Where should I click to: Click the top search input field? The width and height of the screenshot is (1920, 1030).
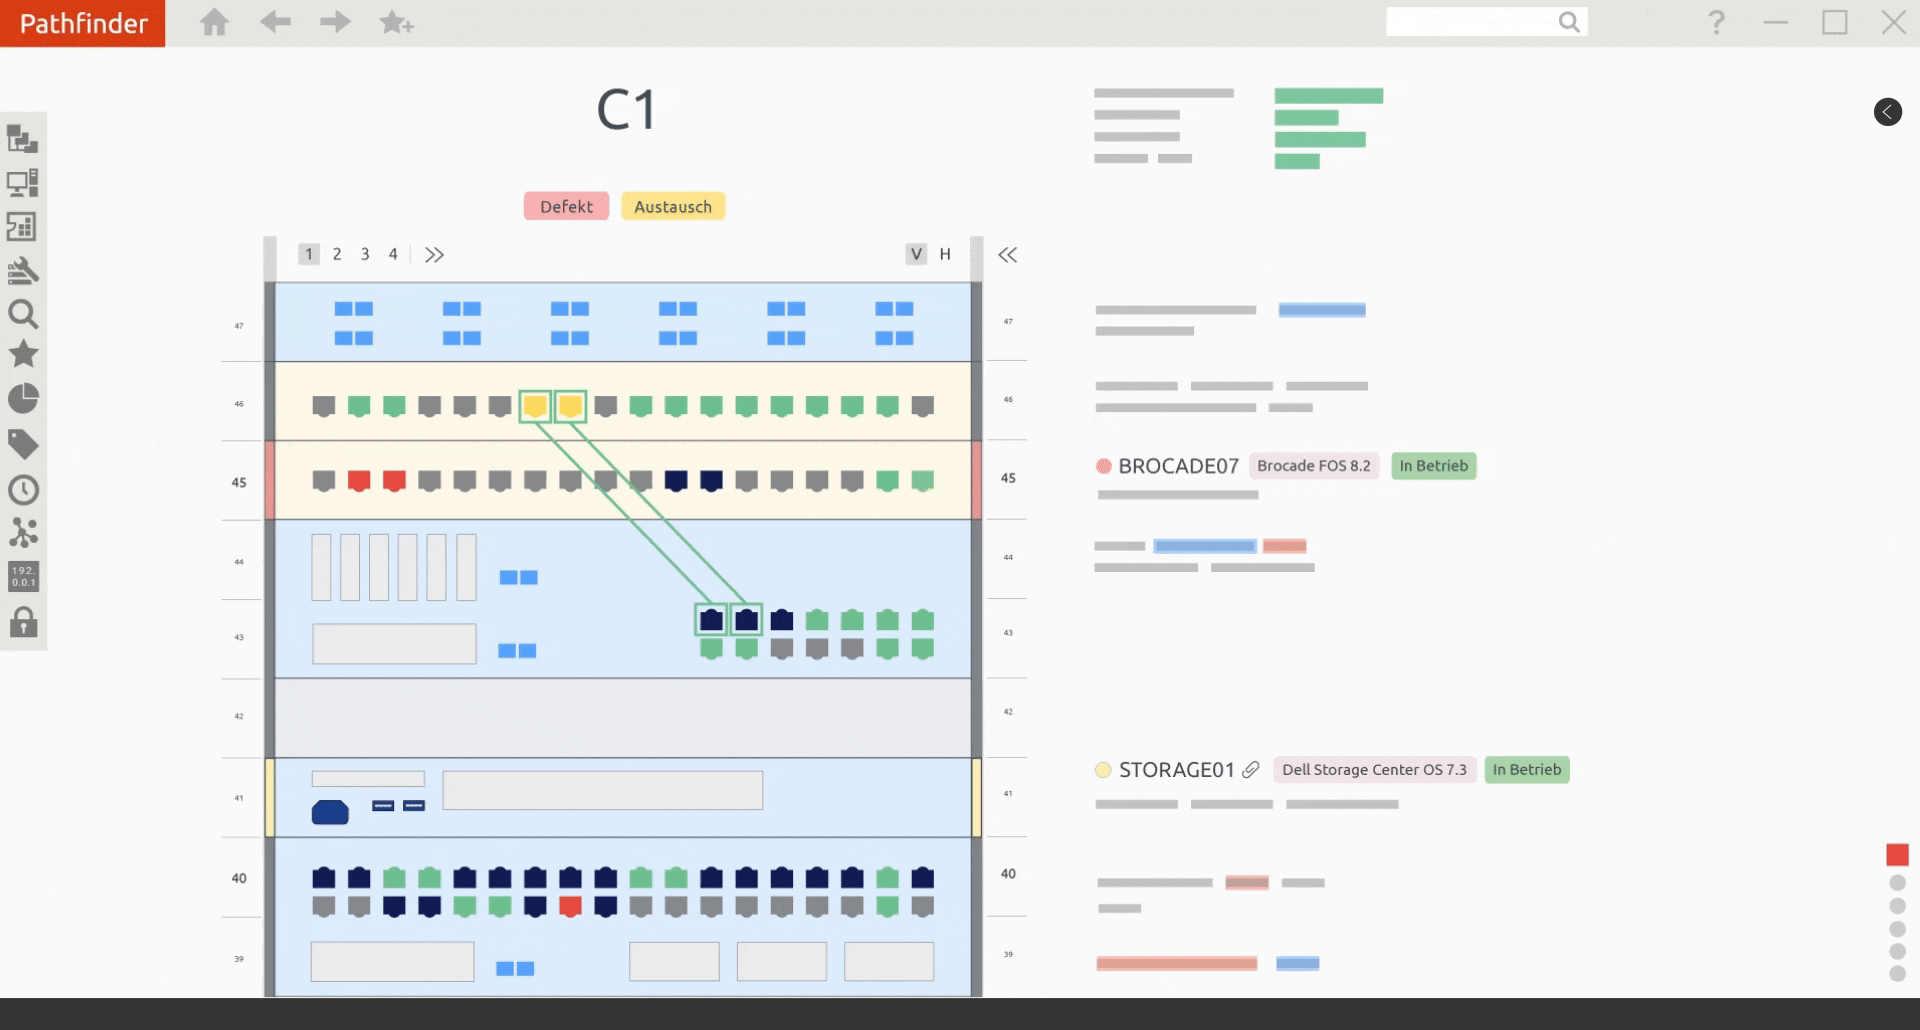pos(1470,22)
